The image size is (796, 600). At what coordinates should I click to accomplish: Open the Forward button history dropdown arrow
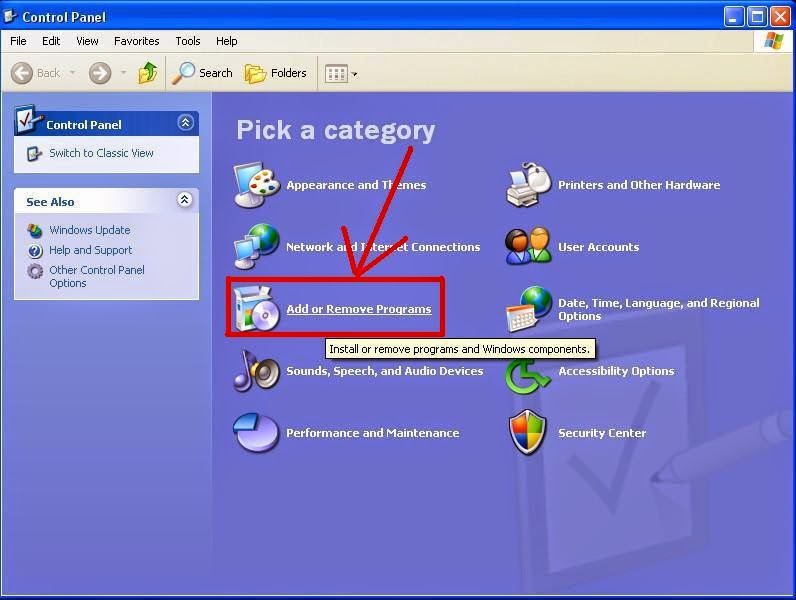click(x=123, y=73)
